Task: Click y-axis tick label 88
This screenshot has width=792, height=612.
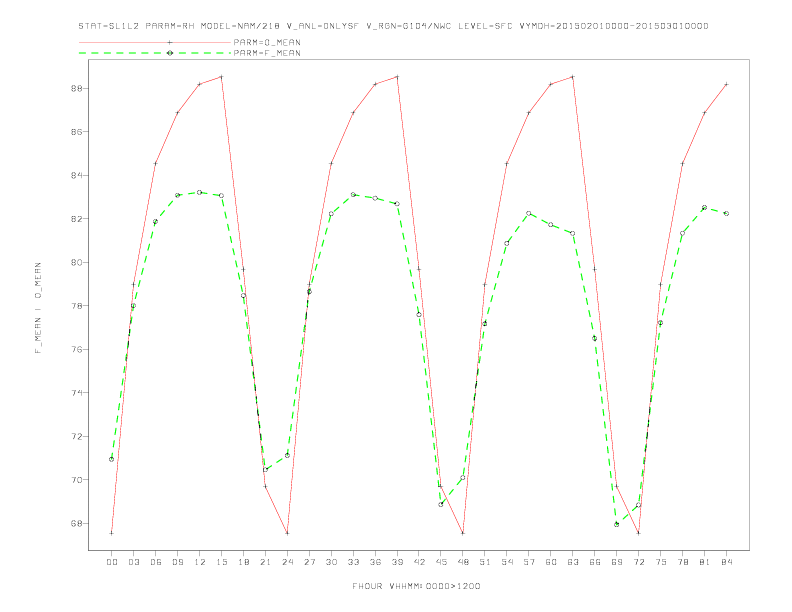Action: [77, 88]
